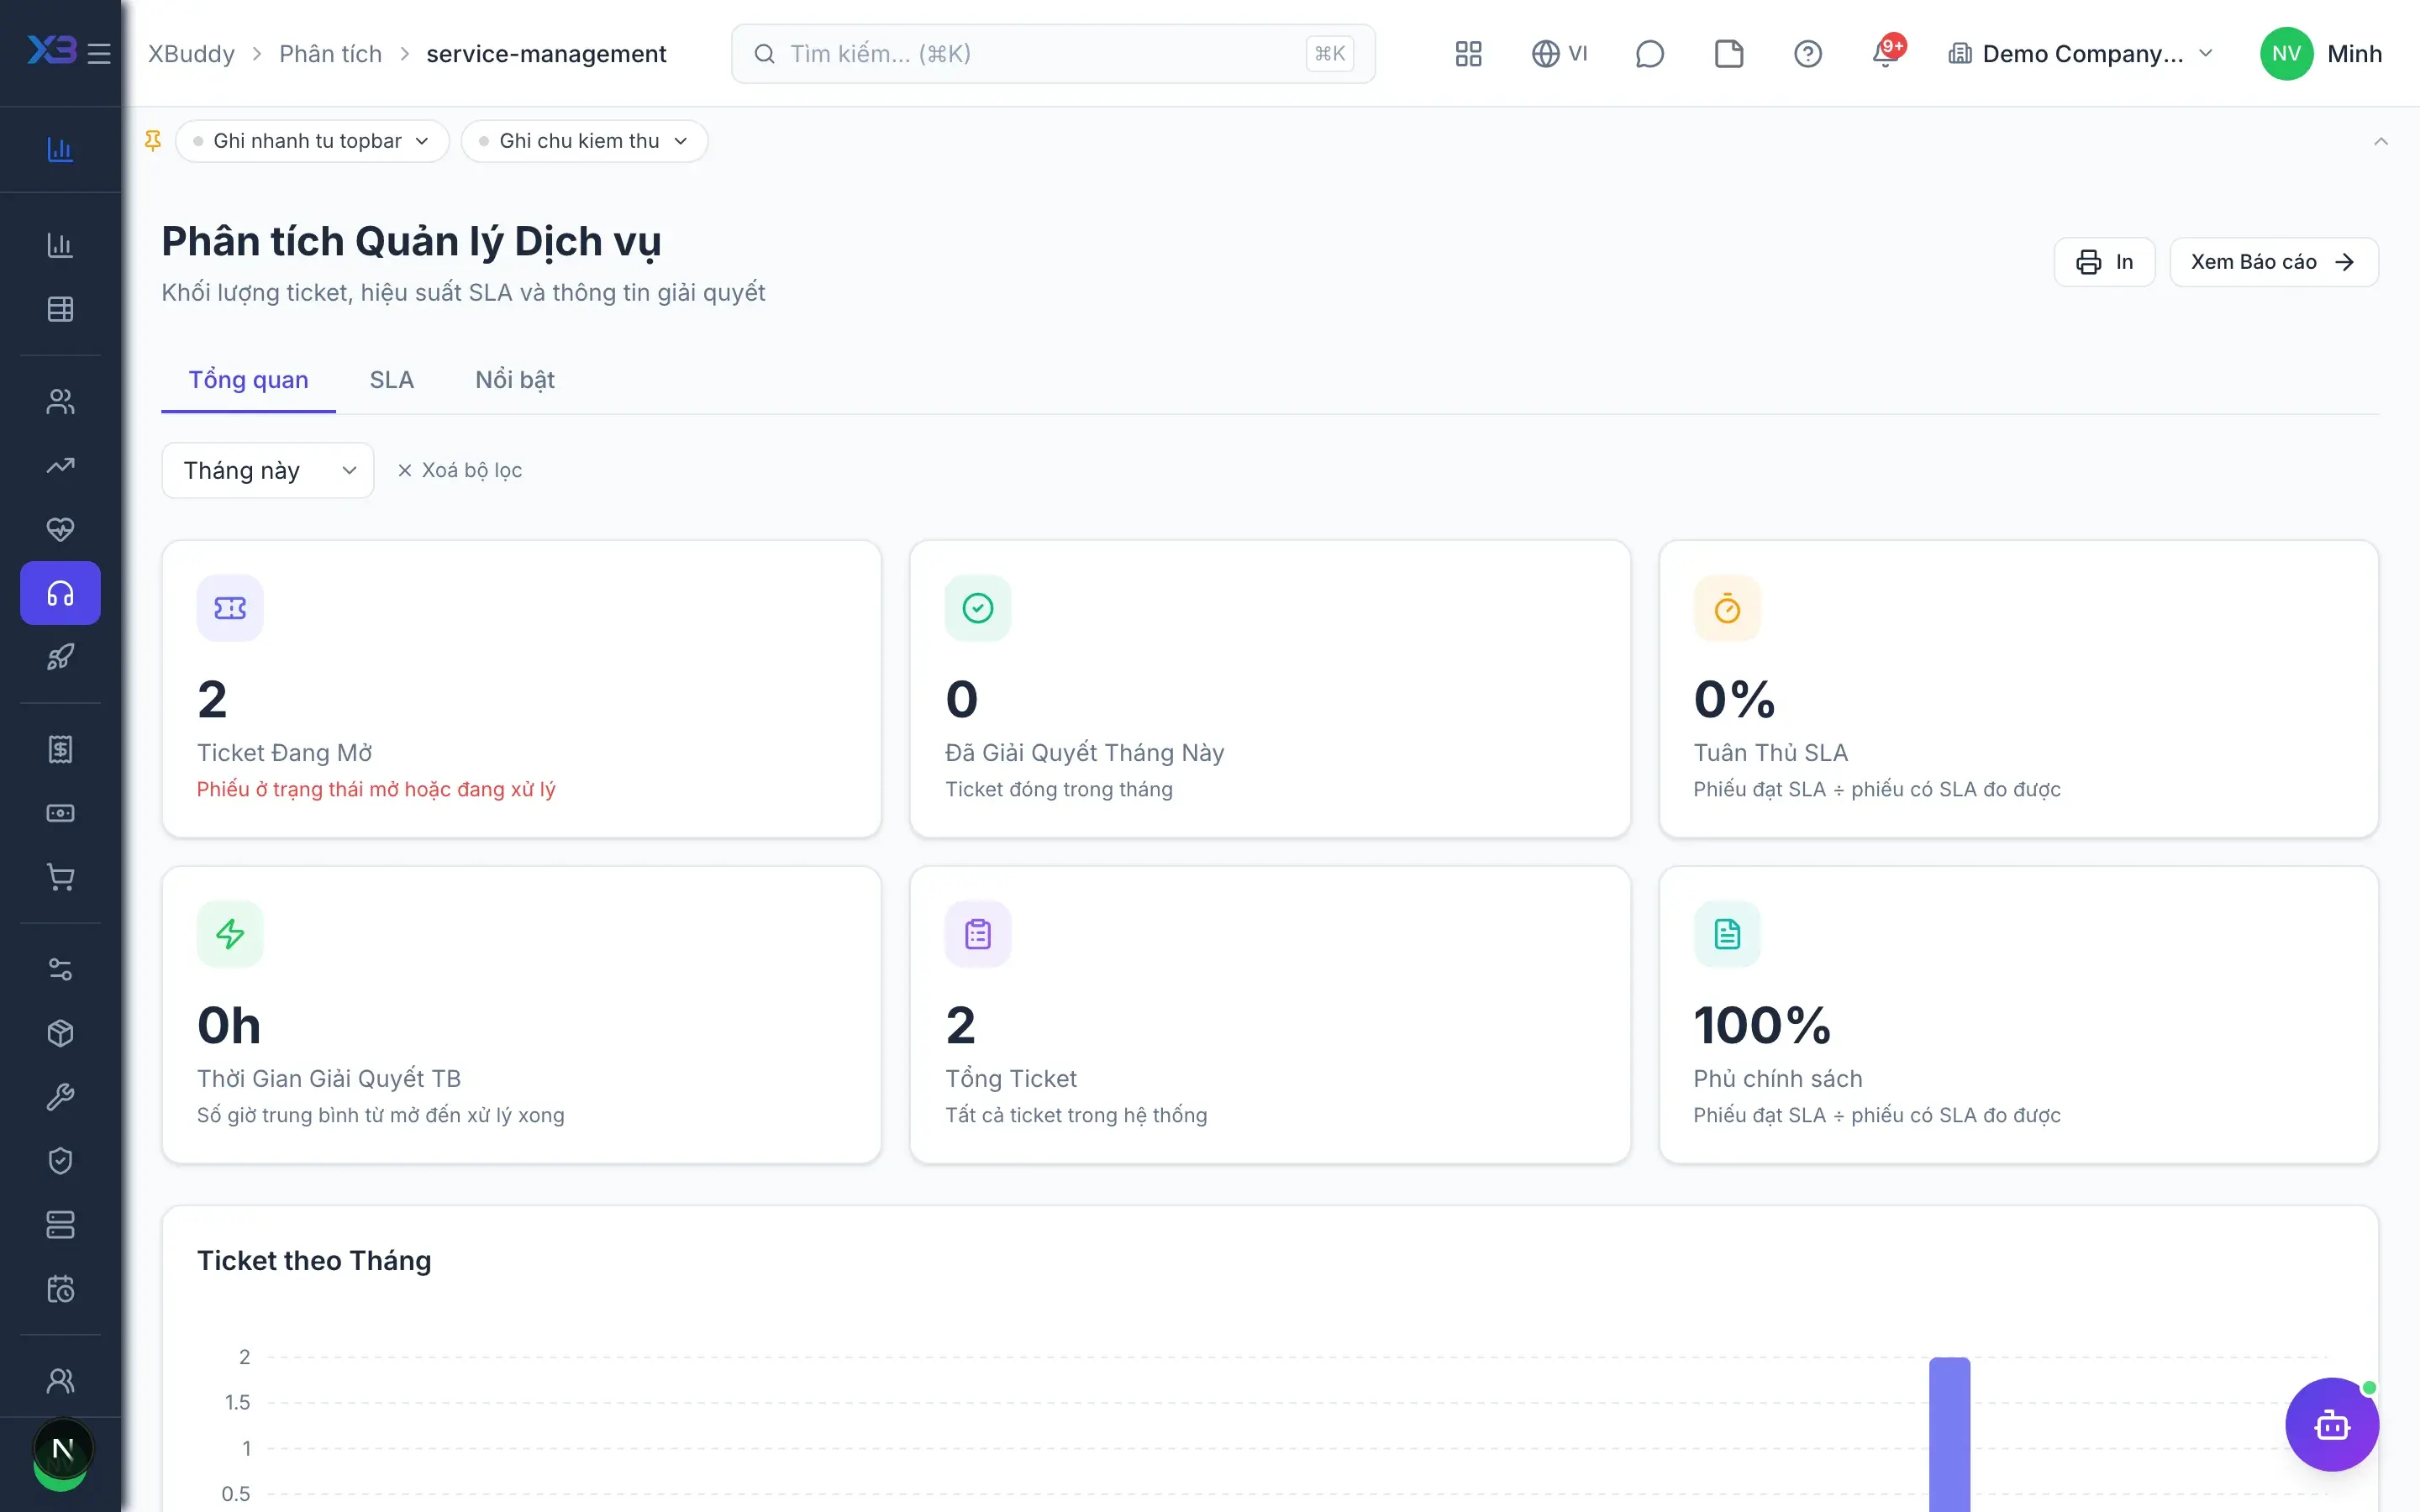The image size is (2420, 1512).
Task: Expand the 'Ghi chu kiem thu' dropdown
Action: click(584, 141)
